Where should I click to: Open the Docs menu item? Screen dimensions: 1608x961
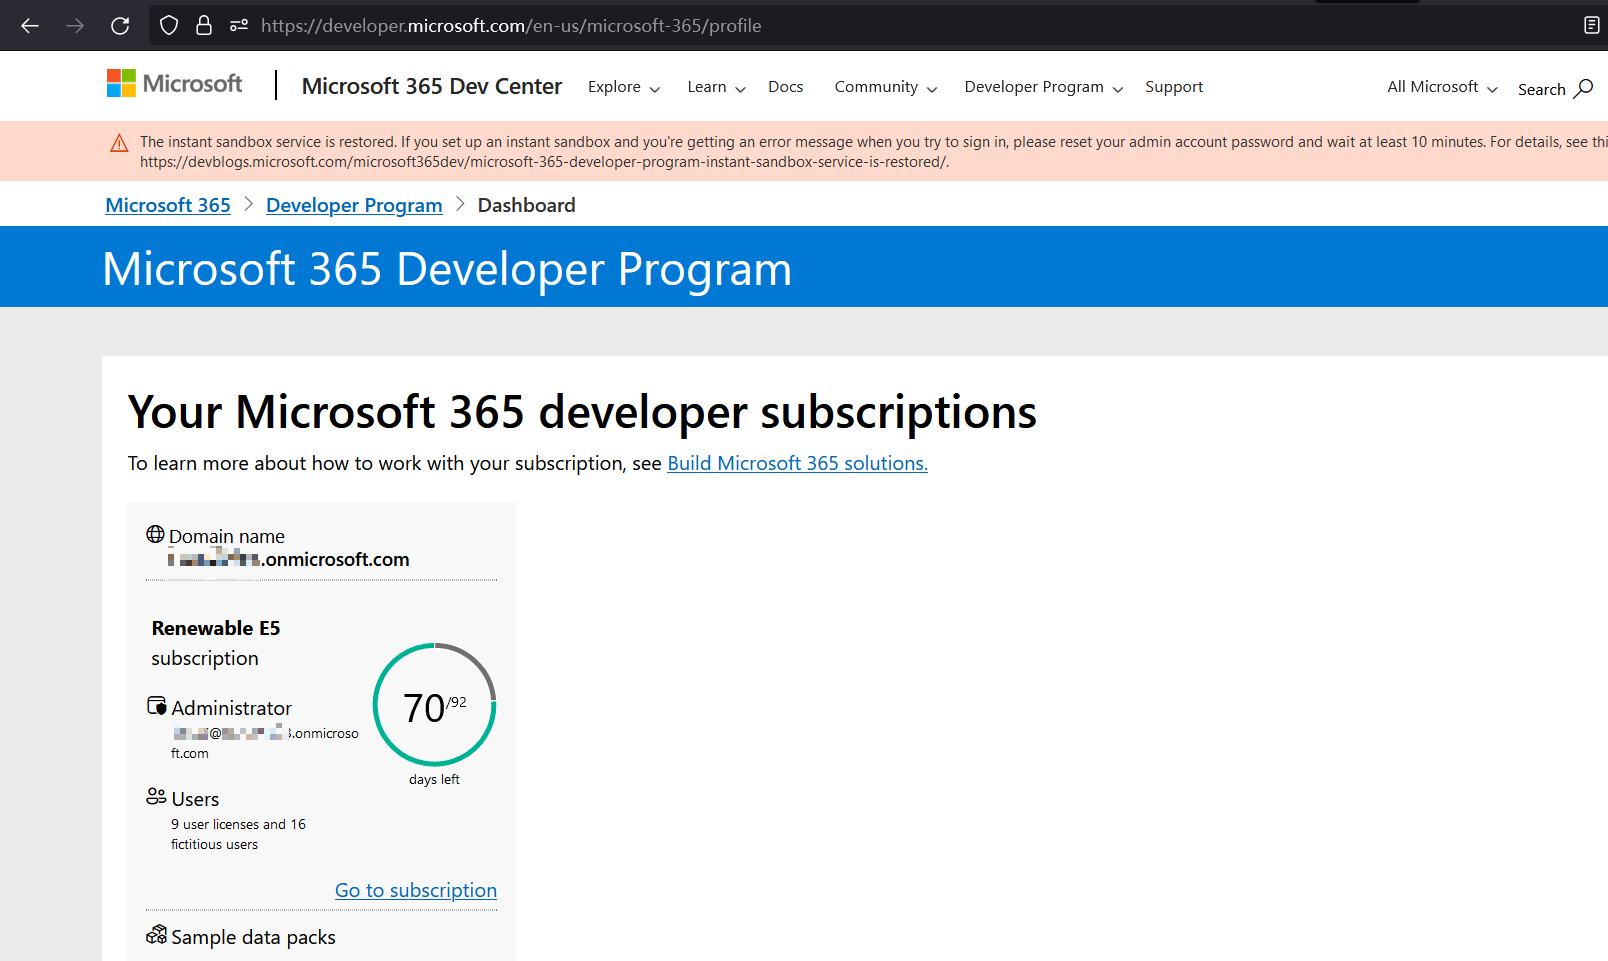[x=785, y=87]
